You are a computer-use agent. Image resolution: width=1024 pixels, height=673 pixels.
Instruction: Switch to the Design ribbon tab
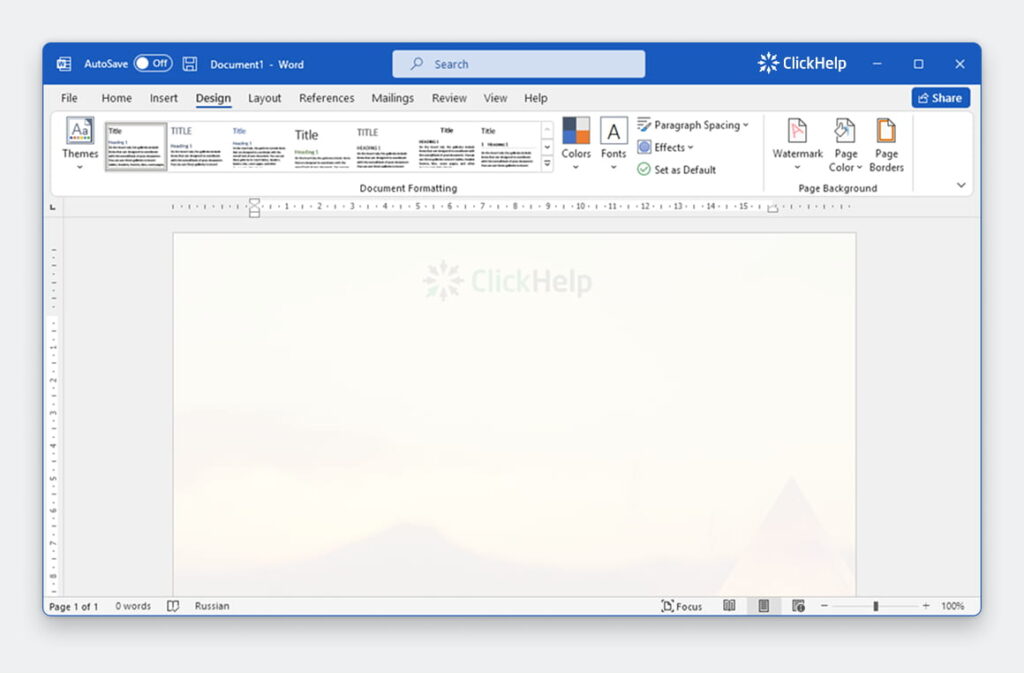coord(213,98)
